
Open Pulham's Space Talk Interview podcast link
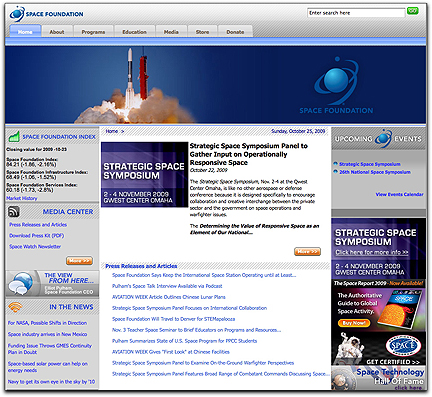[167, 286]
